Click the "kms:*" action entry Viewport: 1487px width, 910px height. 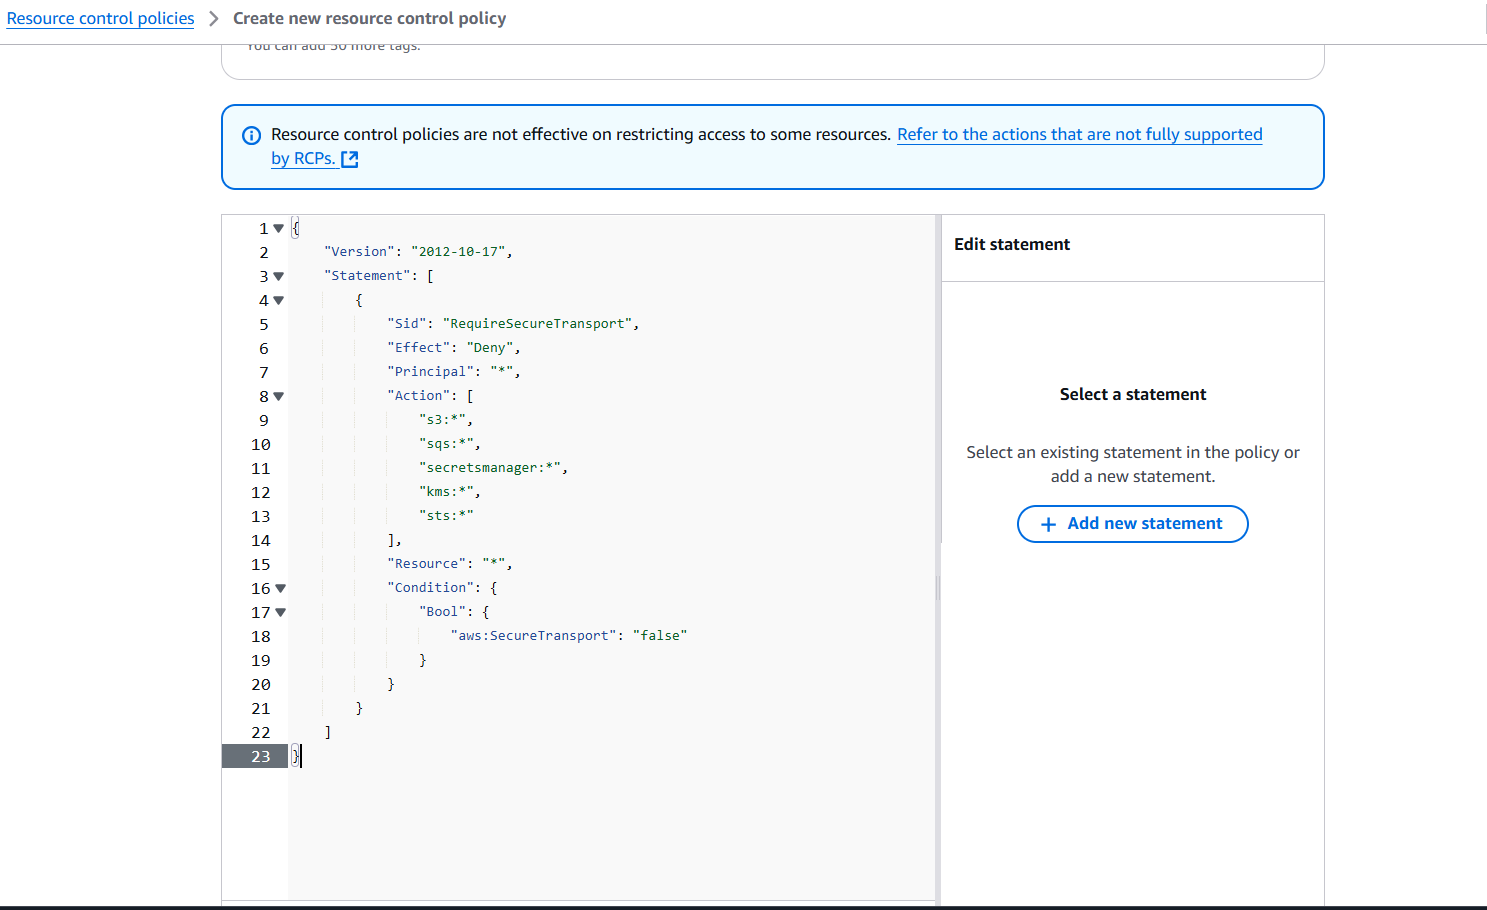pos(446,492)
